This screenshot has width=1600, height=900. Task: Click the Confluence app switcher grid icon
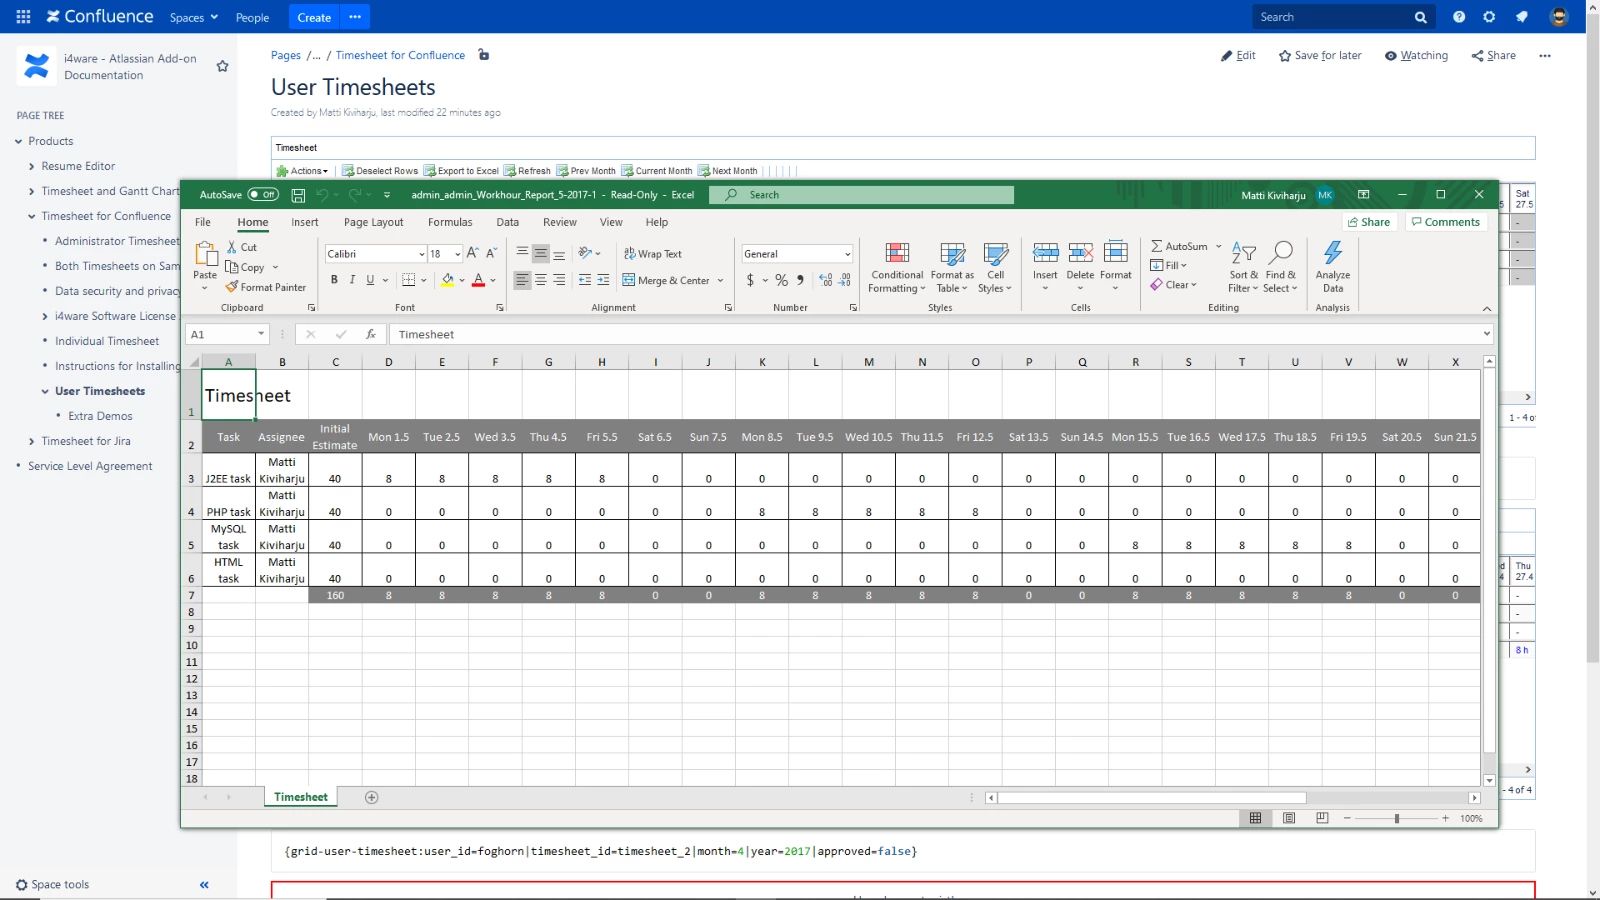click(23, 17)
